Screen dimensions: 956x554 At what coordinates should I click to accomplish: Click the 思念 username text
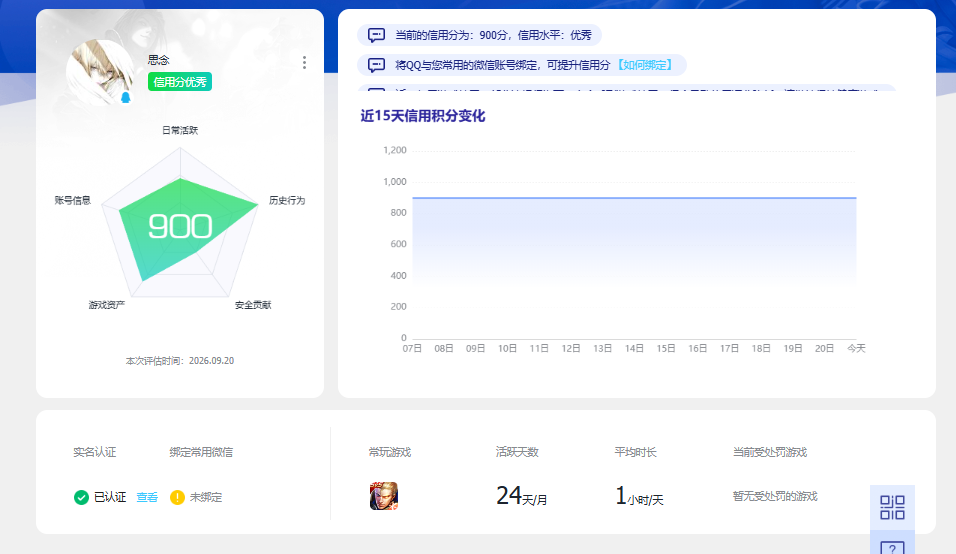[159, 60]
